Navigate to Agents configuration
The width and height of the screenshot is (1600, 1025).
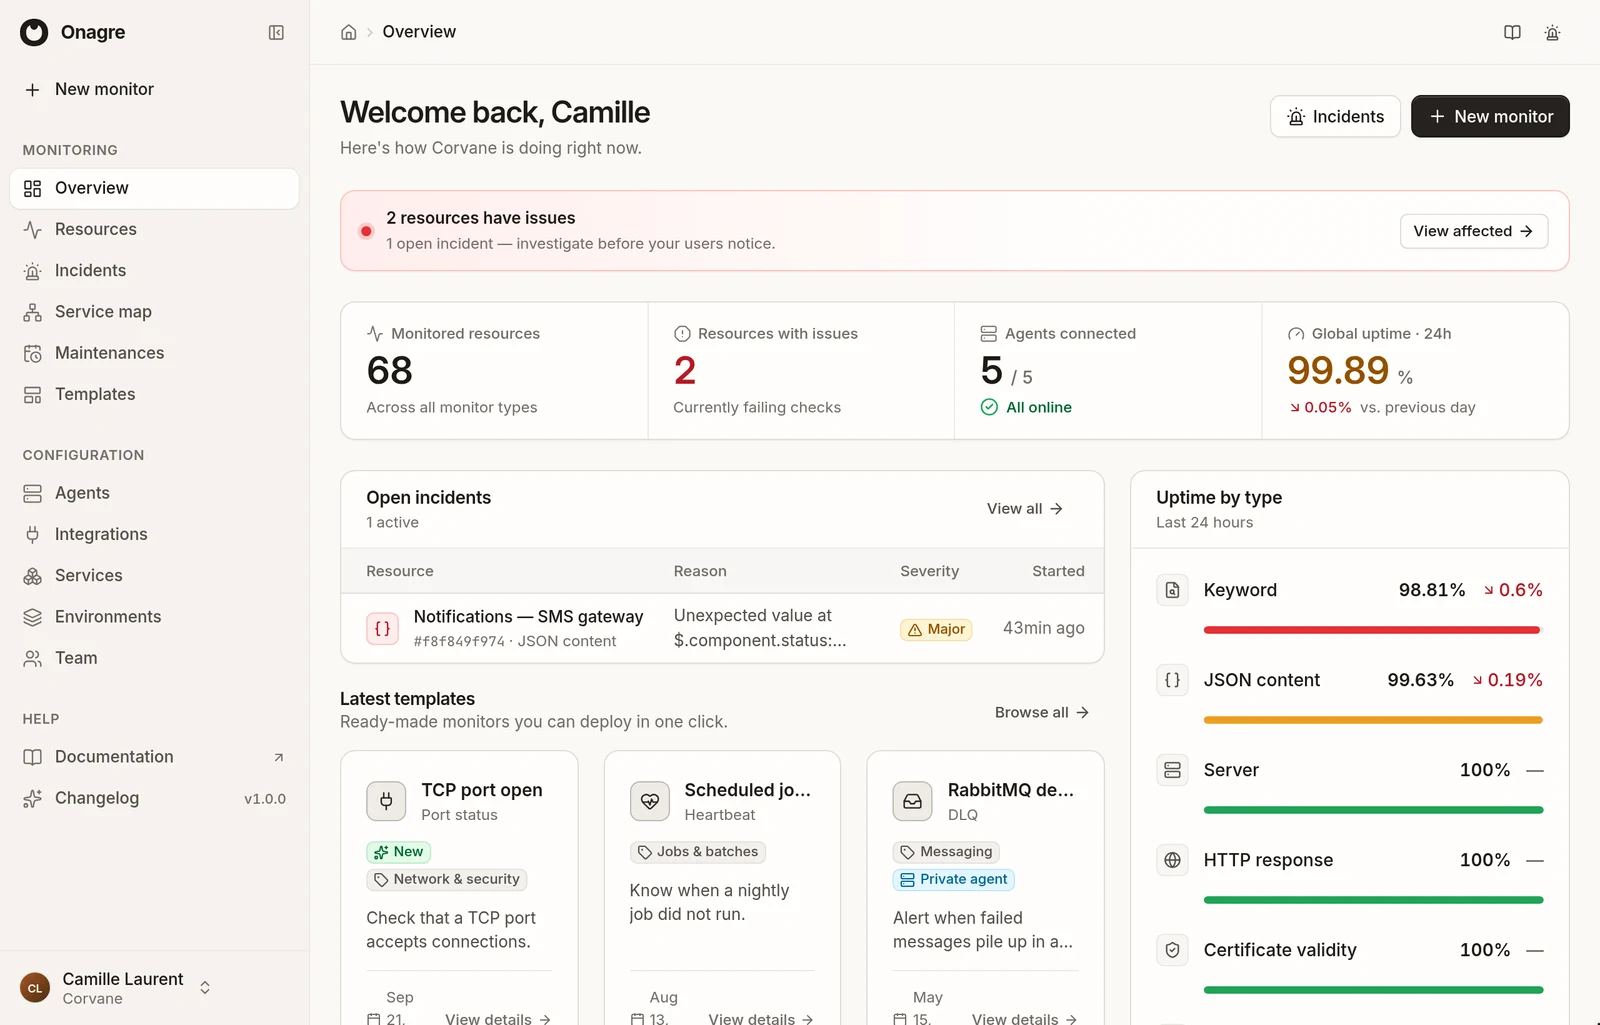(154, 493)
